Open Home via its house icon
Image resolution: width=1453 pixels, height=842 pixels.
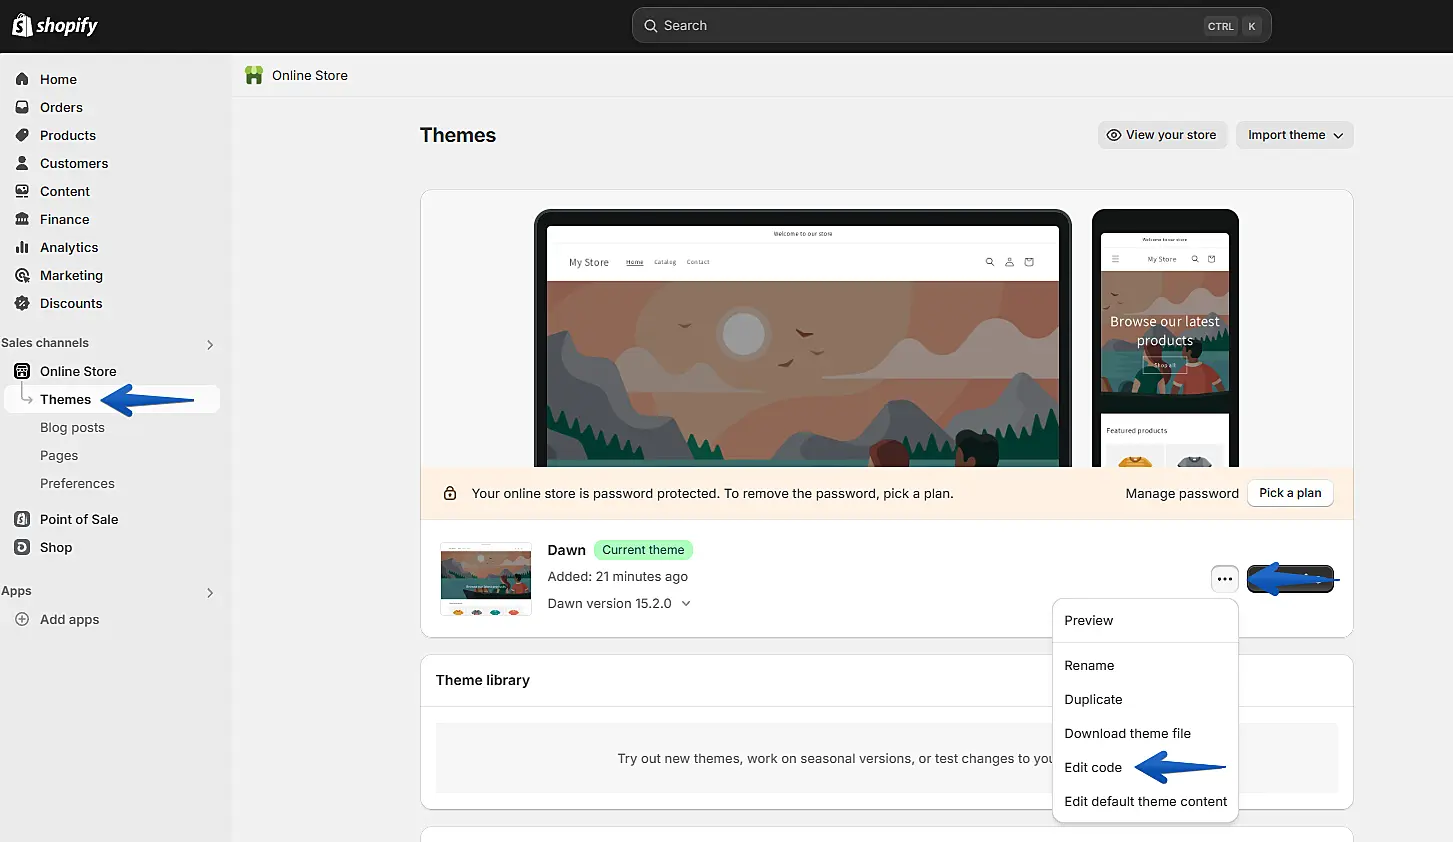22,79
